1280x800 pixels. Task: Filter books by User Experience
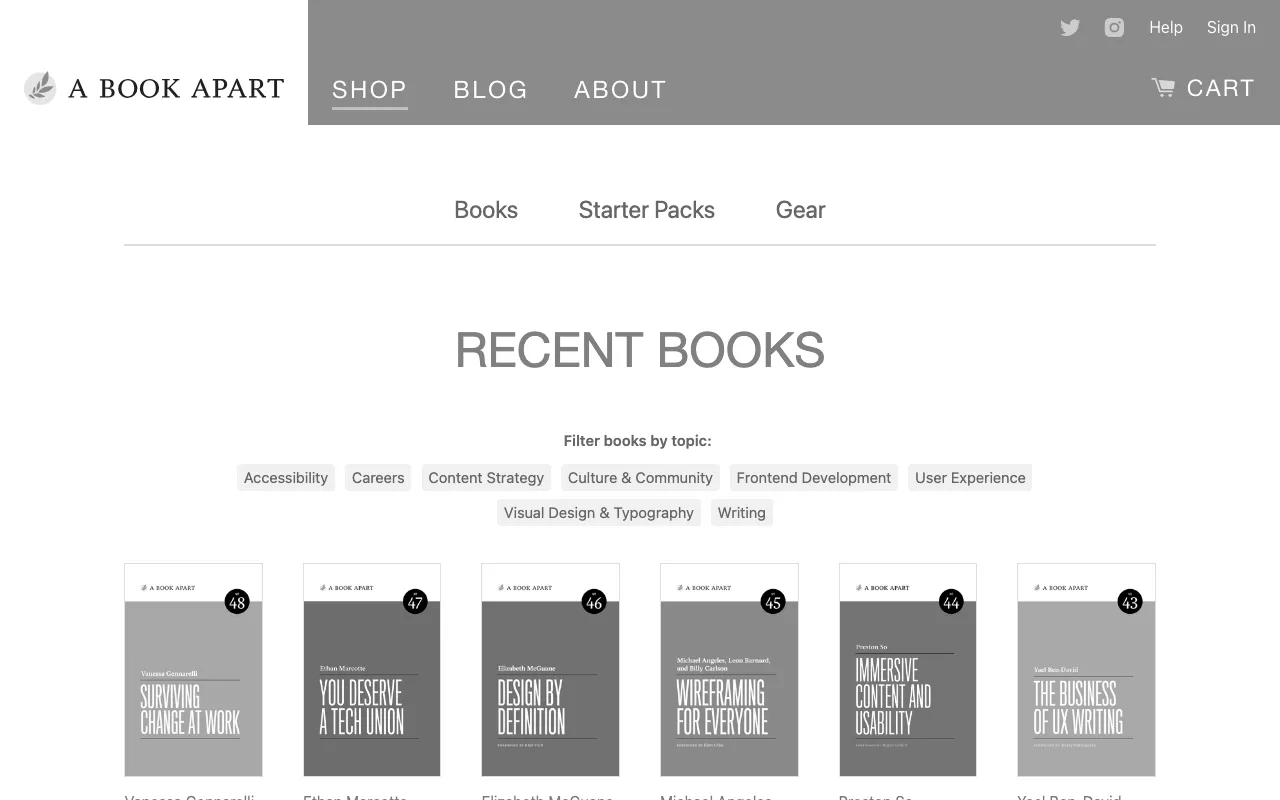[x=970, y=478]
